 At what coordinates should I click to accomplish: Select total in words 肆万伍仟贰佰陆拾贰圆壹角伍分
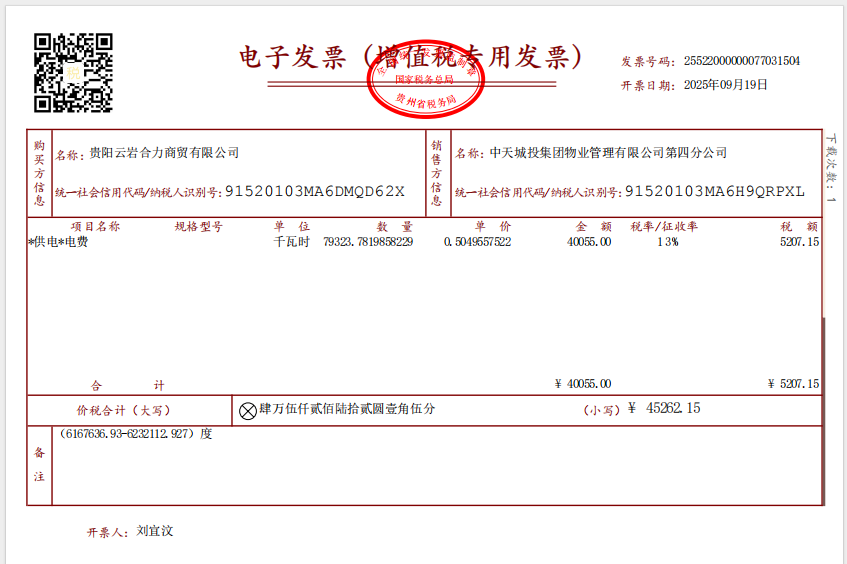tap(347, 409)
